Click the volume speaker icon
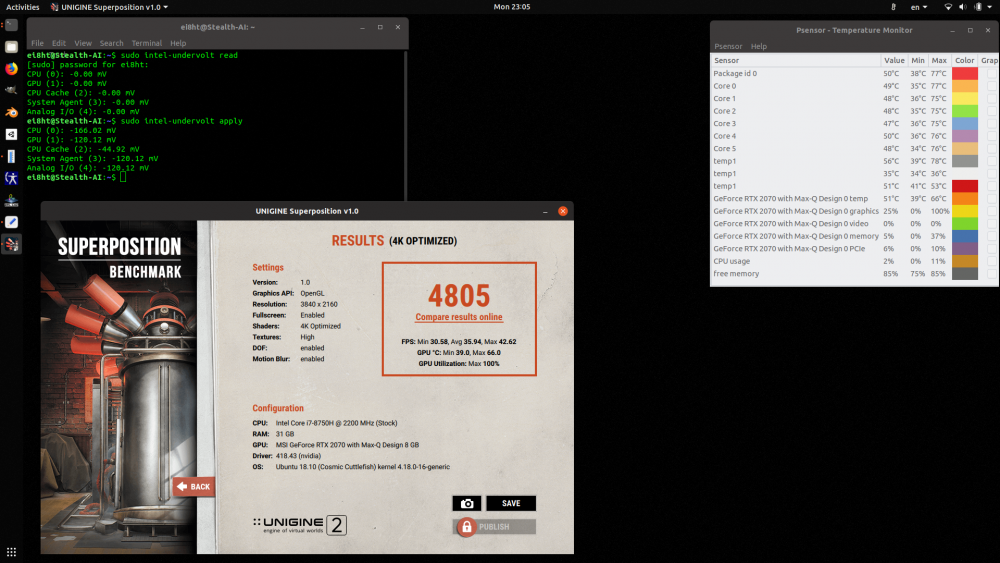 [963, 7]
